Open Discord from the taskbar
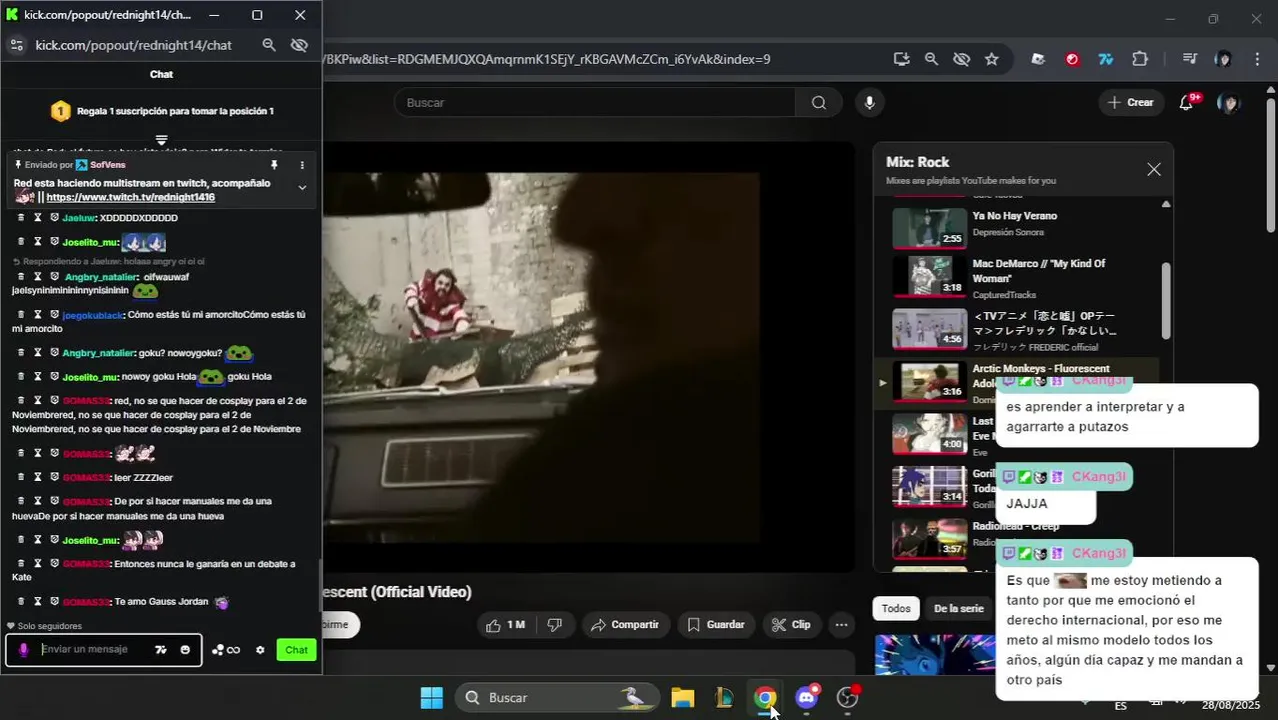 pos(807,698)
